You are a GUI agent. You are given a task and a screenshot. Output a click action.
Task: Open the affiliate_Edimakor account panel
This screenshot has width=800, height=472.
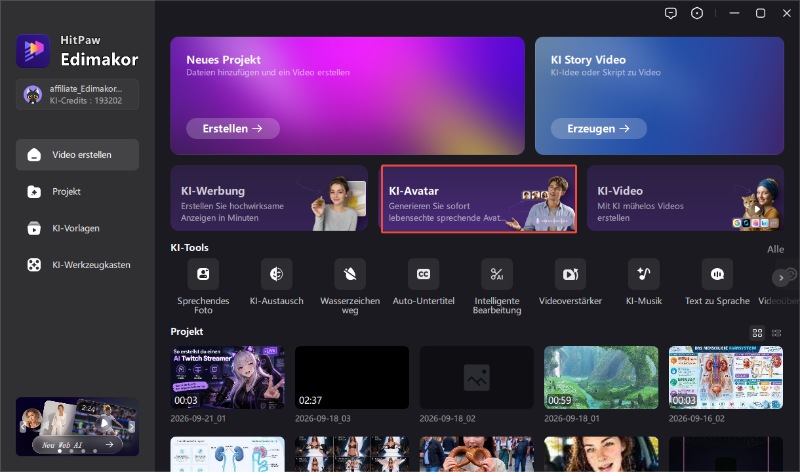coord(78,94)
